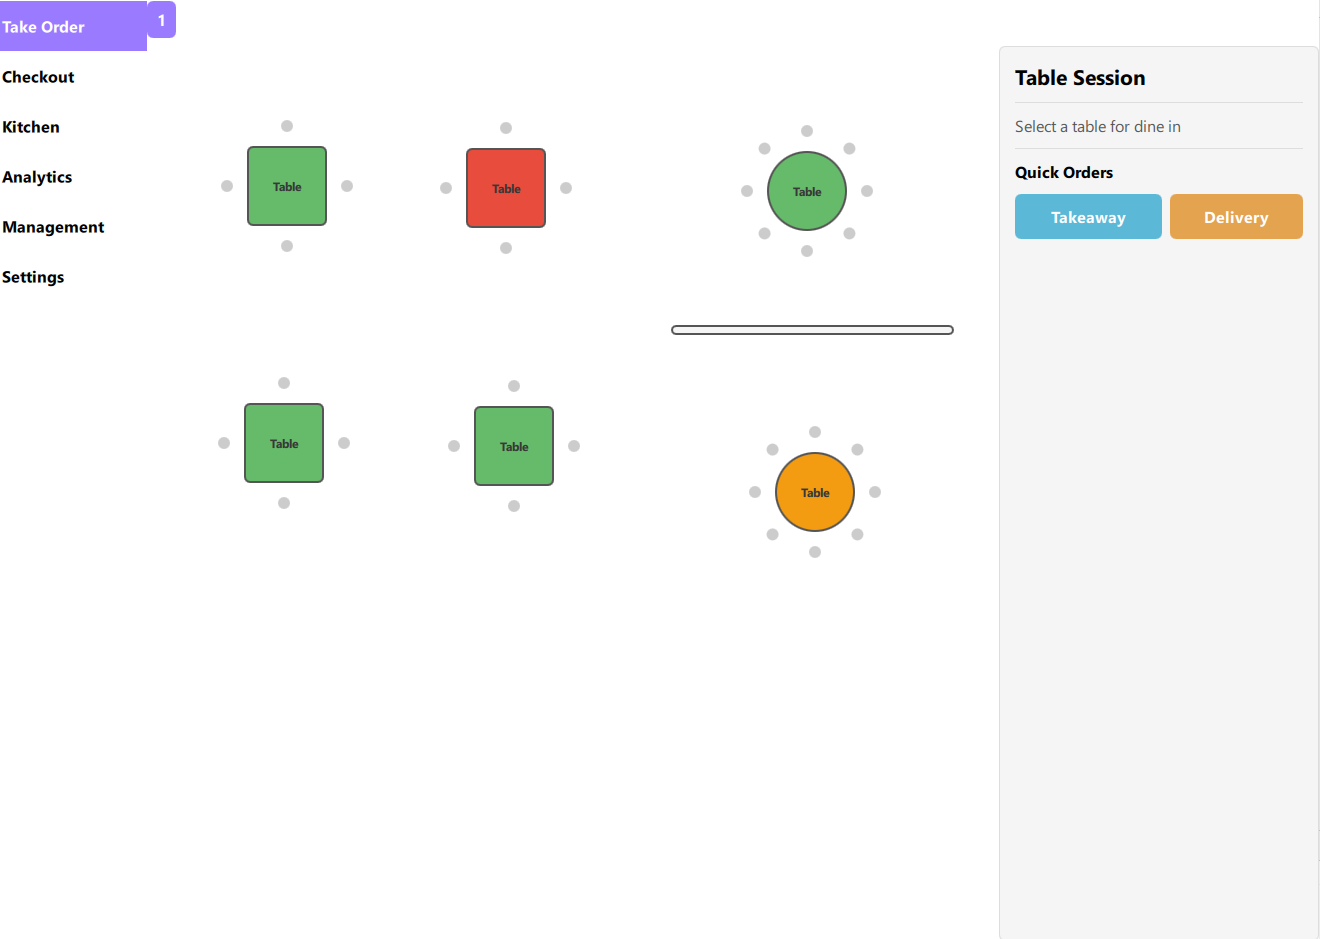Select the top-left green square table
1320x939 pixels.
click(x=287, y=186)
